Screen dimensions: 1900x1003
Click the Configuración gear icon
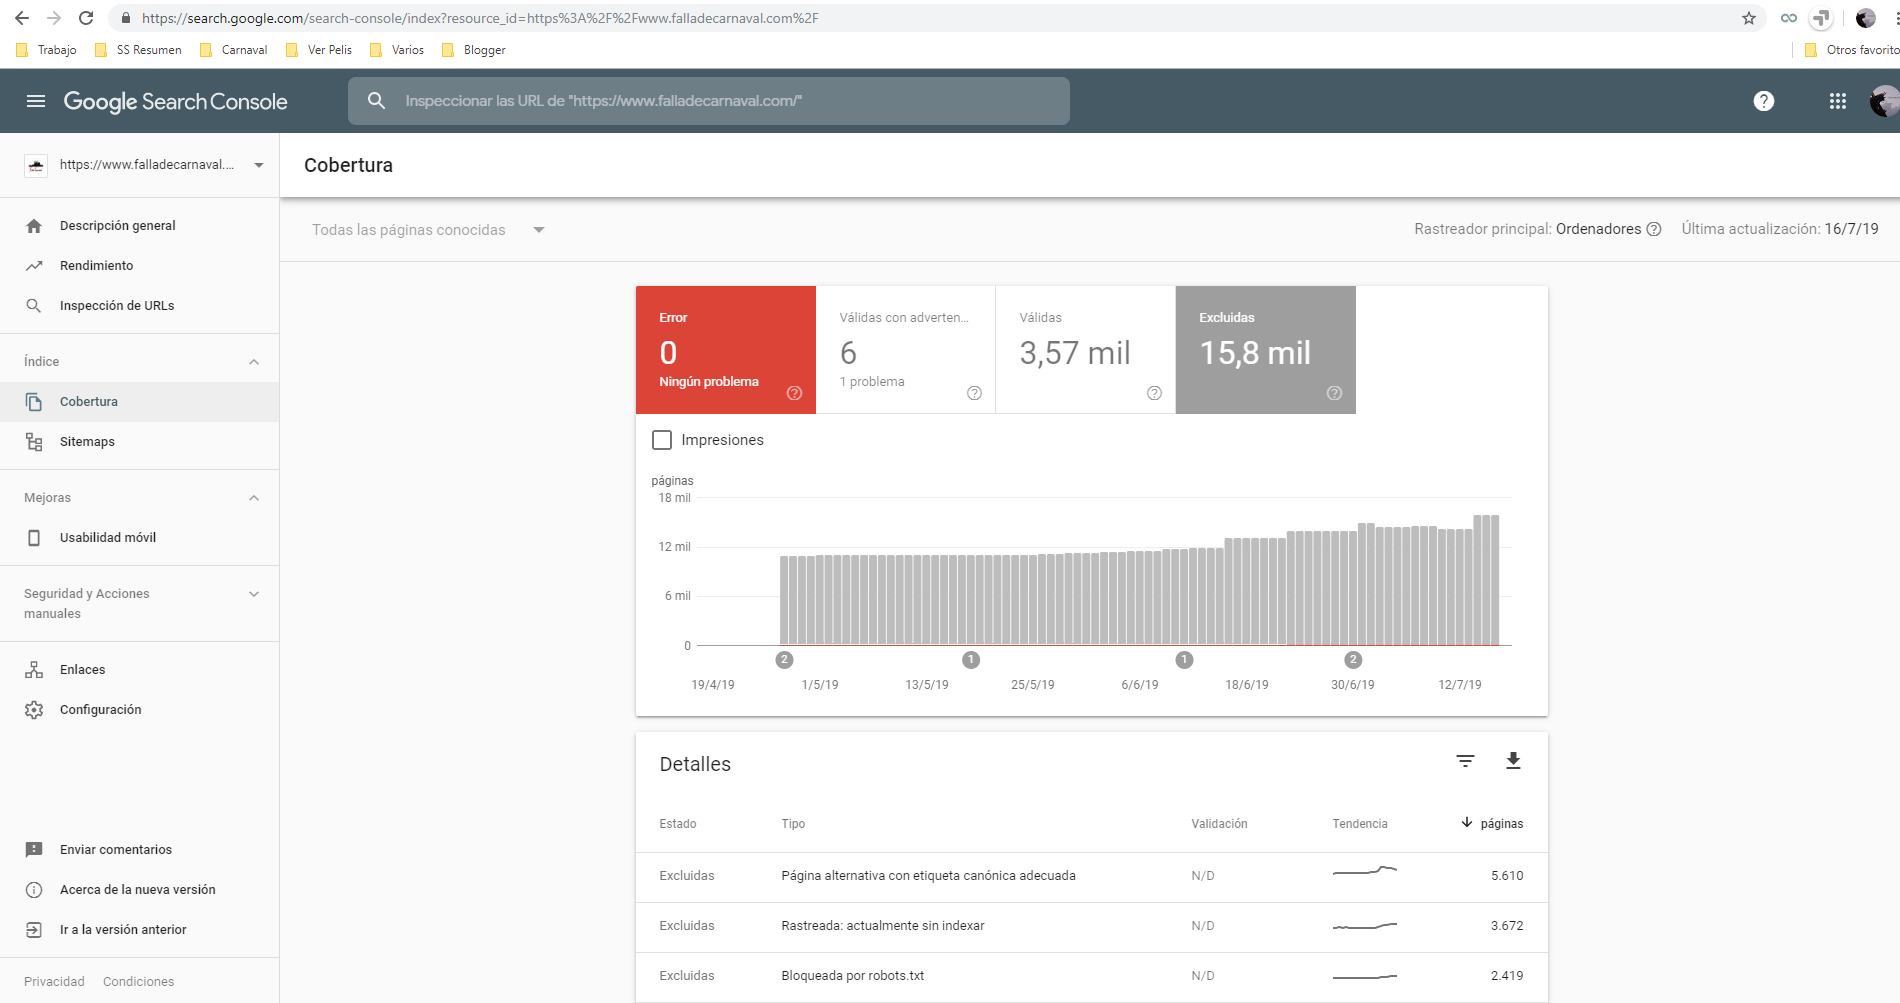point(34,710)
